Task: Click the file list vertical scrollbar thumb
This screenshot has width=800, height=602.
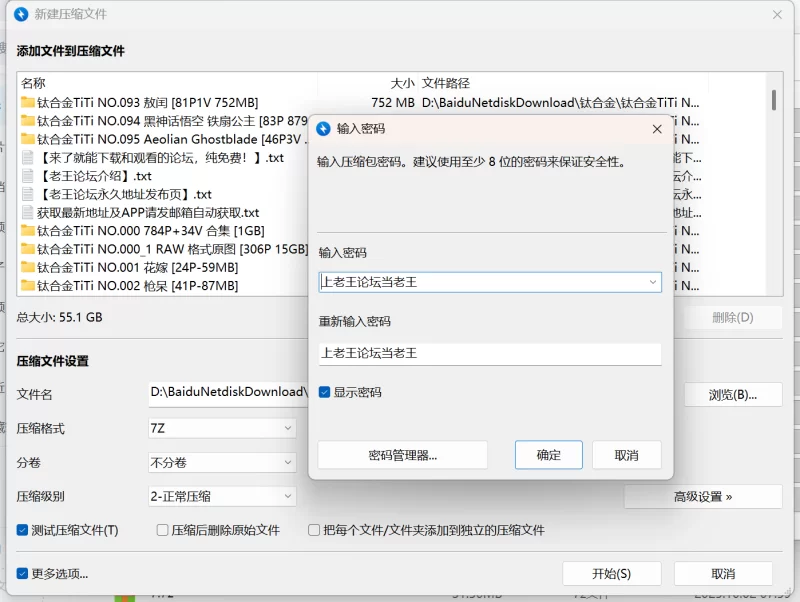Action: (774, 100)
